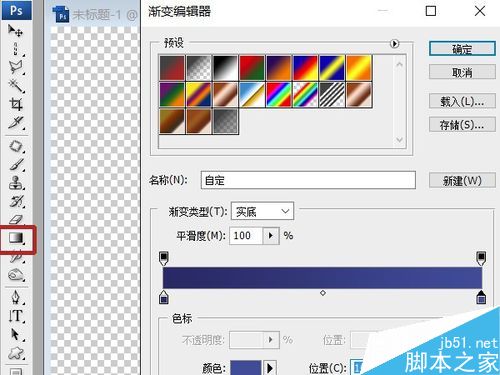Select the Clone Stamp tool

point(15,183)
